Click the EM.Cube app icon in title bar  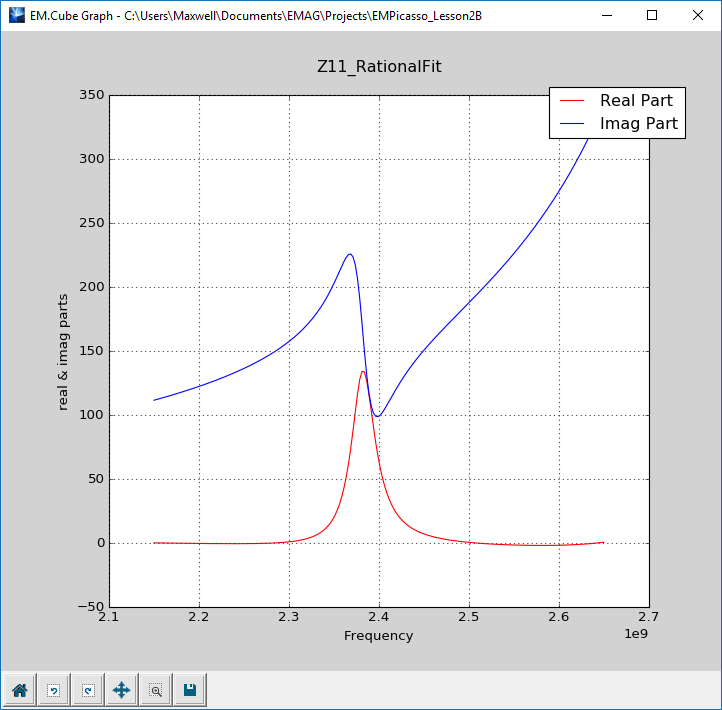point(17,15)
